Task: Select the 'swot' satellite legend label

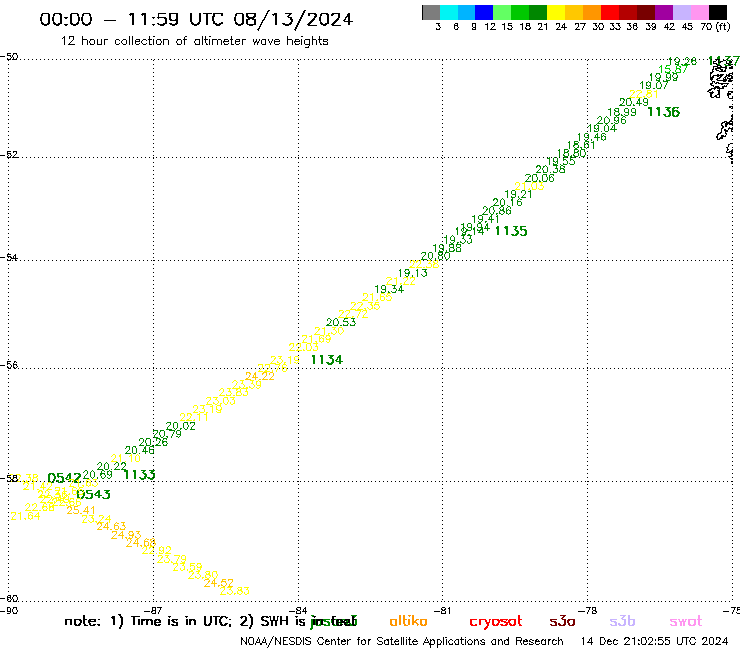Action: (686, 621)
